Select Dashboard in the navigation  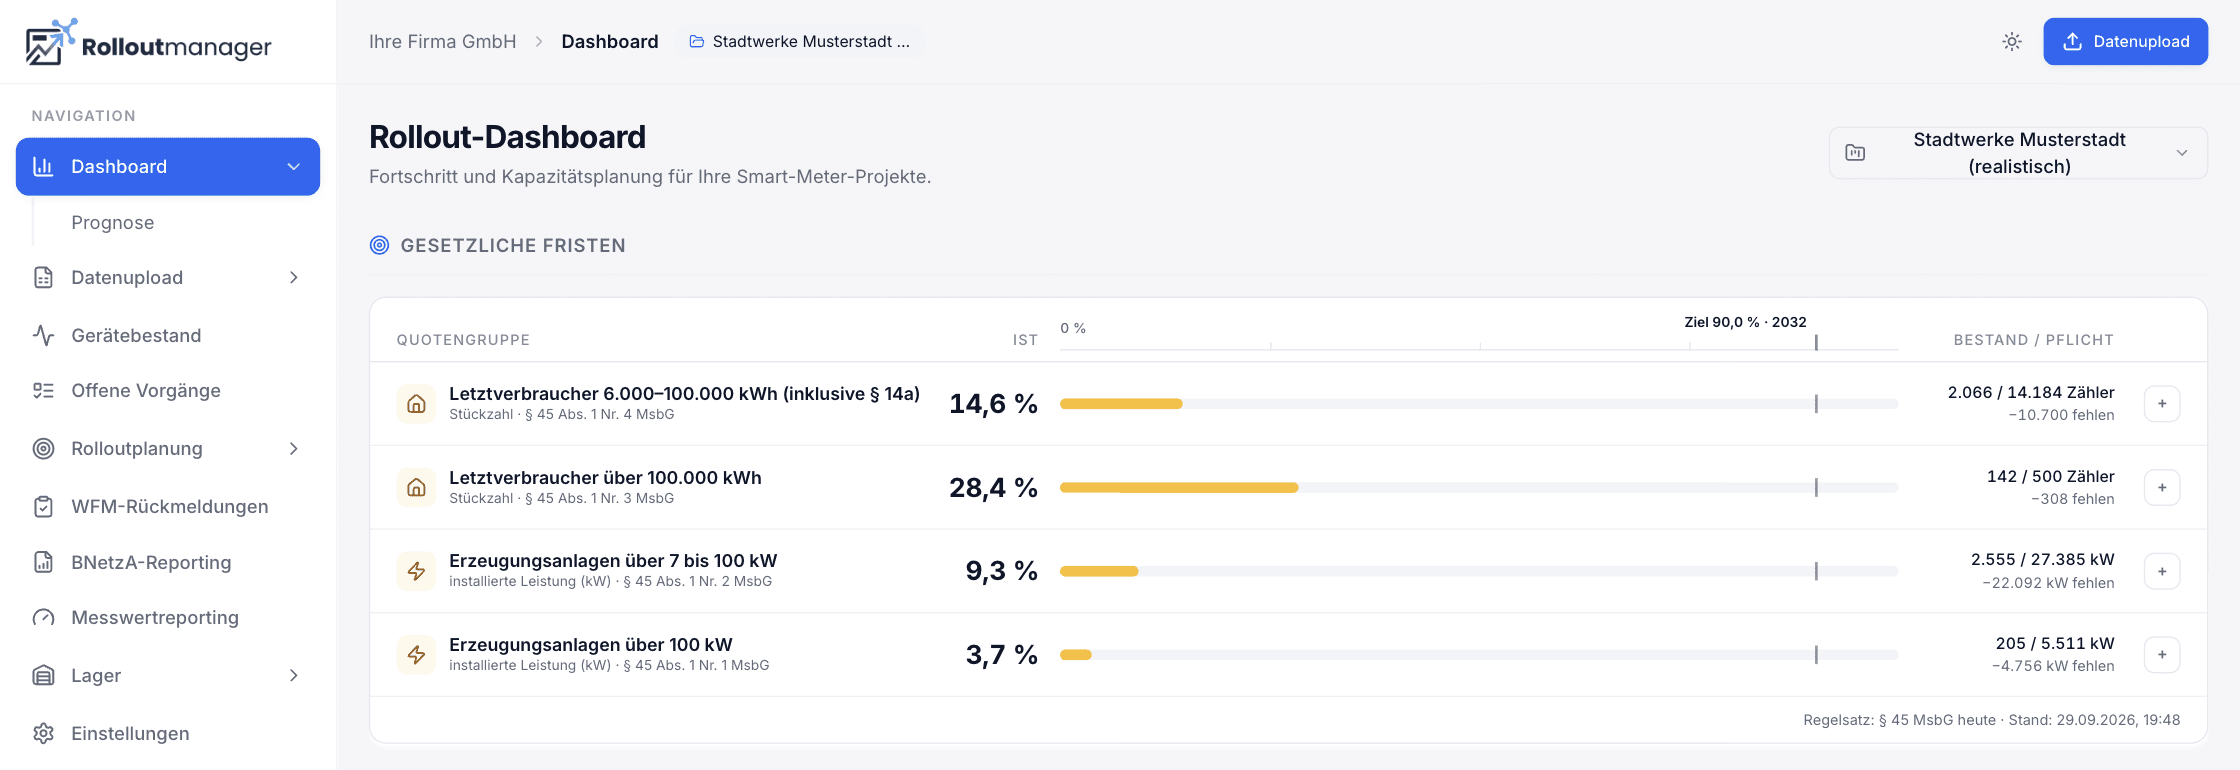pyautogui.click(x=168, y=167)
